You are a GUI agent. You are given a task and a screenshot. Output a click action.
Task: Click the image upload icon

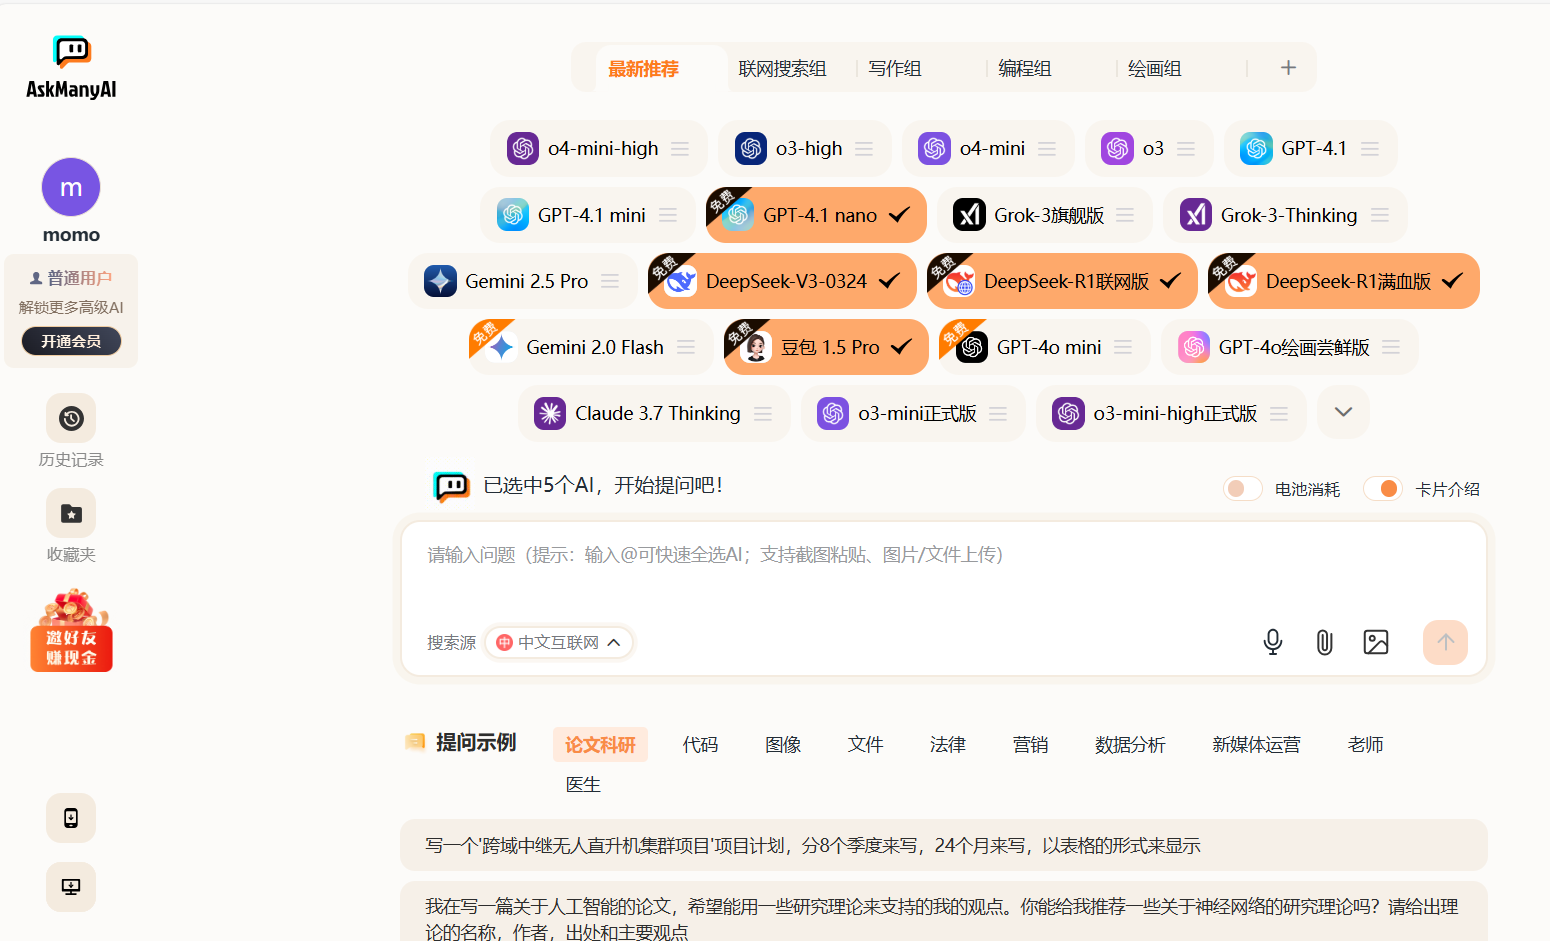tap(1376, 642)
